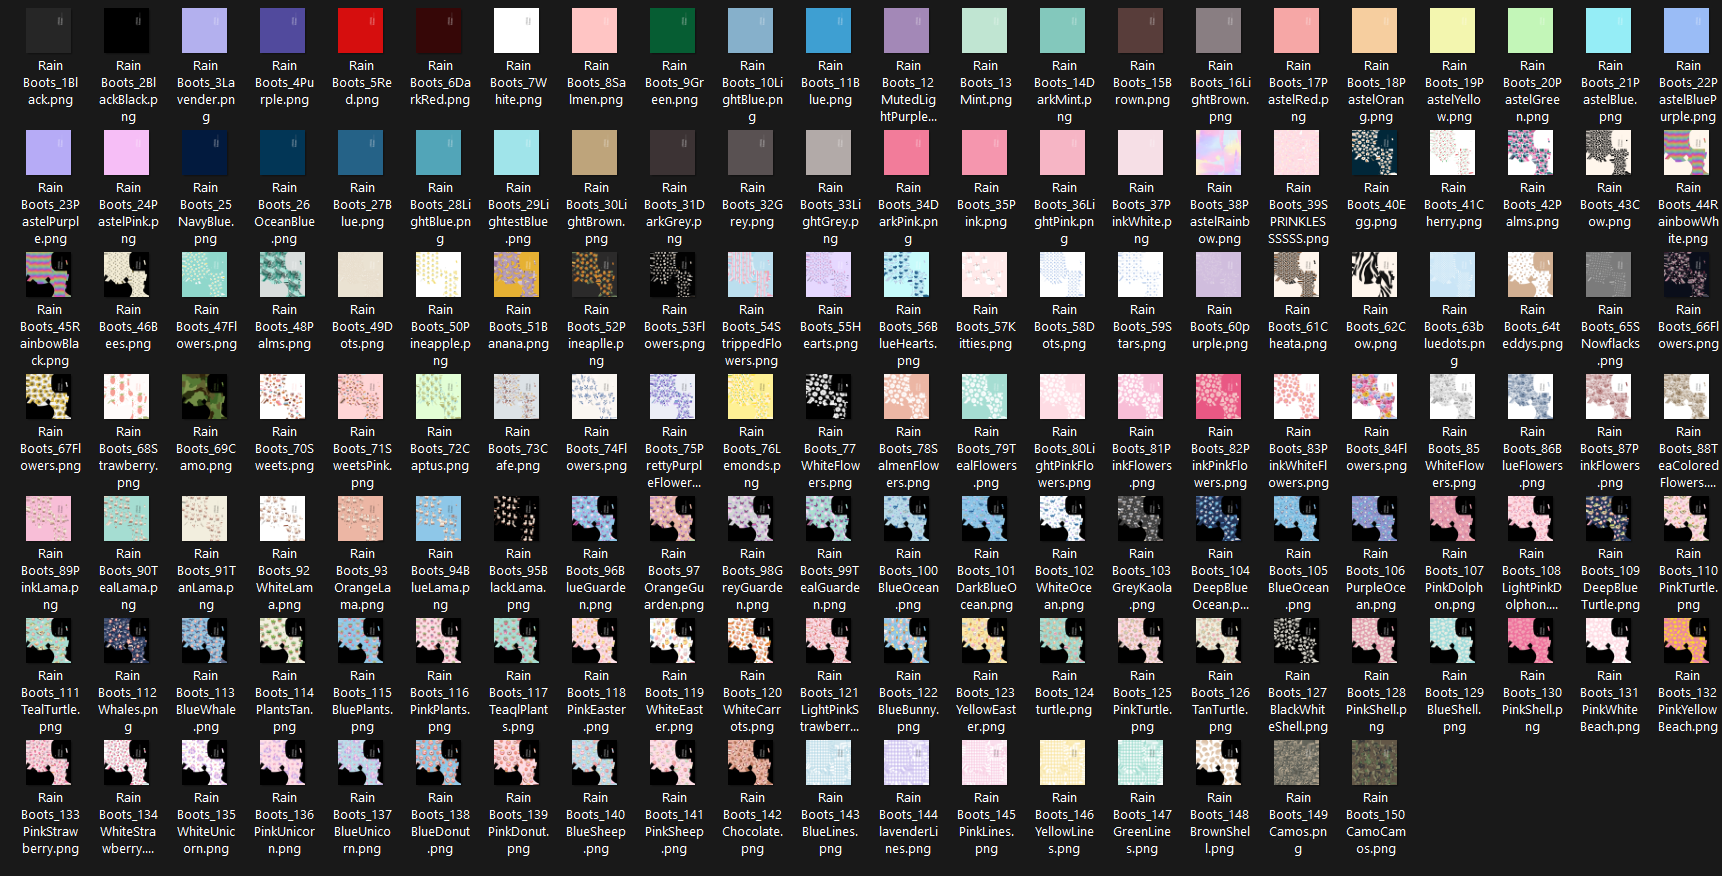Screen dimensions: 1722x876
Task: Select Rain Boots_69Camo.png thumbnail
Action: coord(205,397)
